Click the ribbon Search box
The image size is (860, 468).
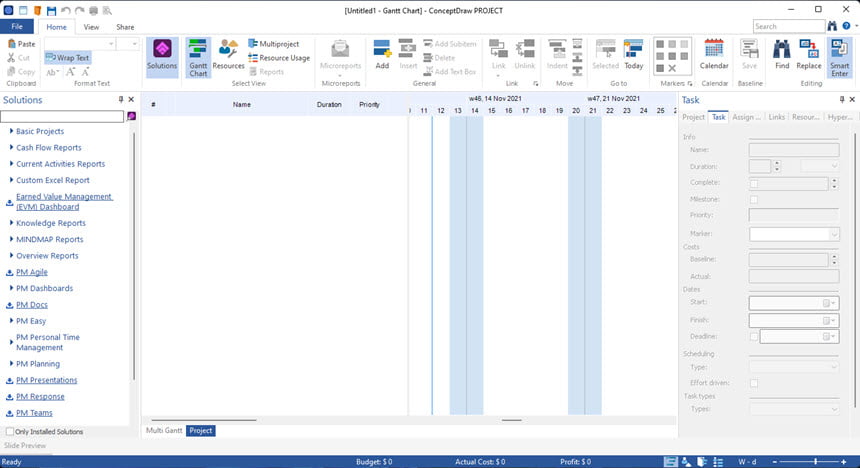coord(789,26)
